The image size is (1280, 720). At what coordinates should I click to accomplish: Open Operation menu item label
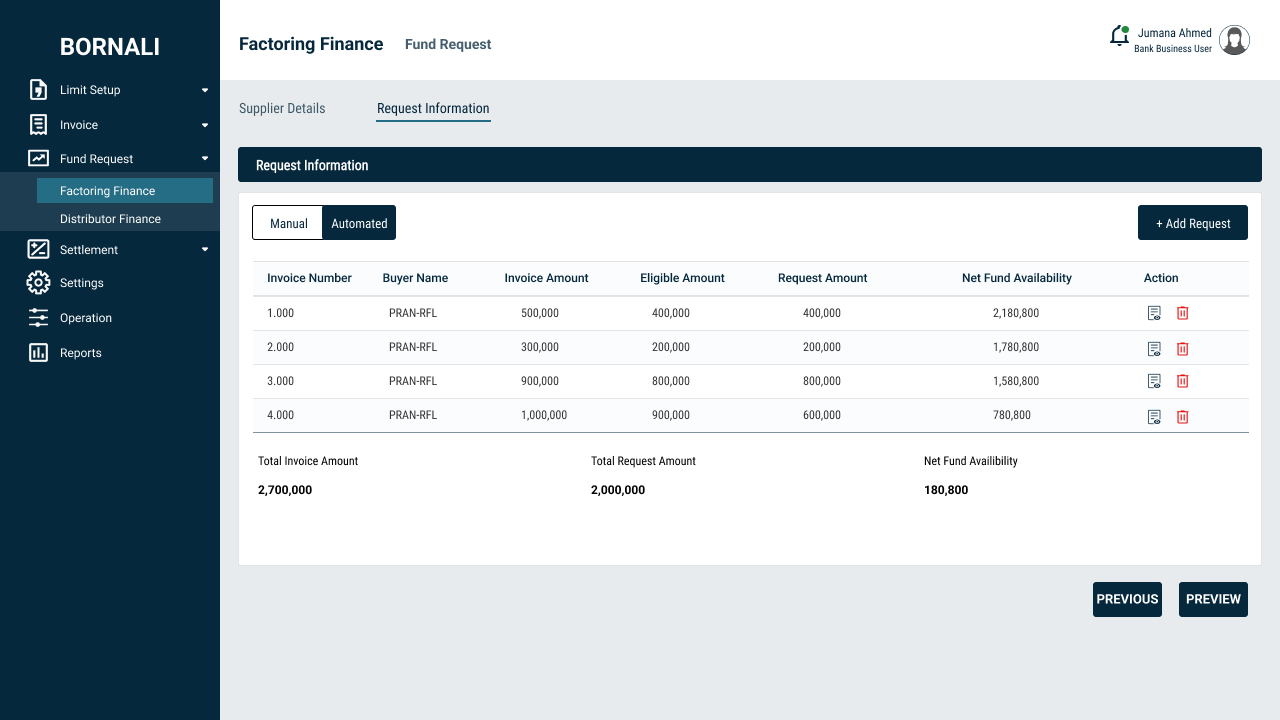point(86,318)
